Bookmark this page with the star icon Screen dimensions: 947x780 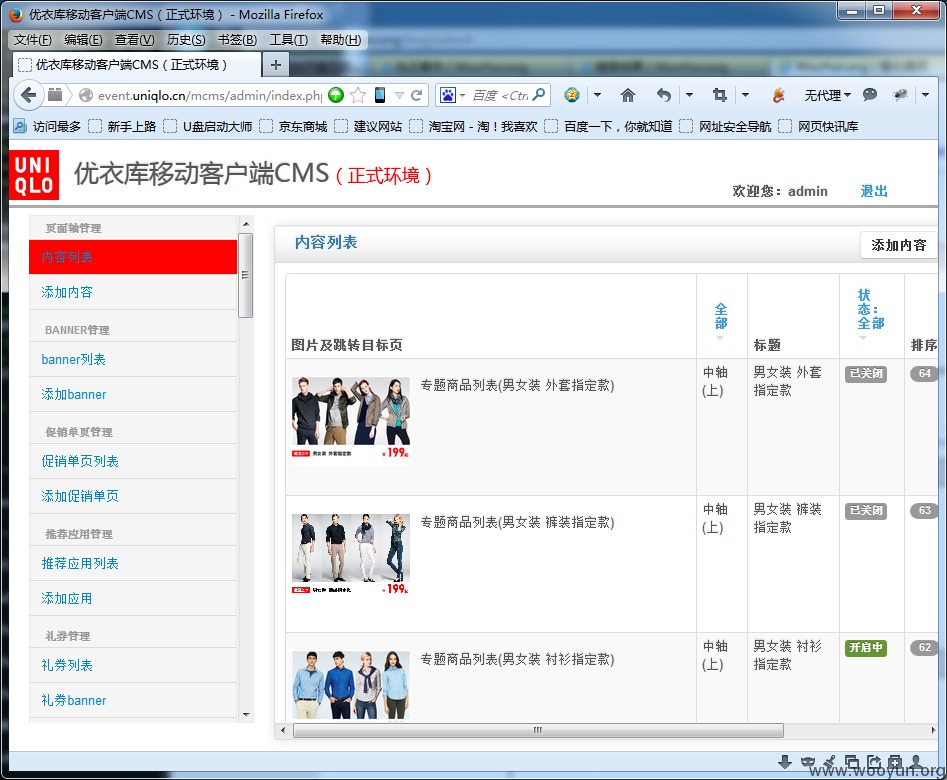[358, 95]
